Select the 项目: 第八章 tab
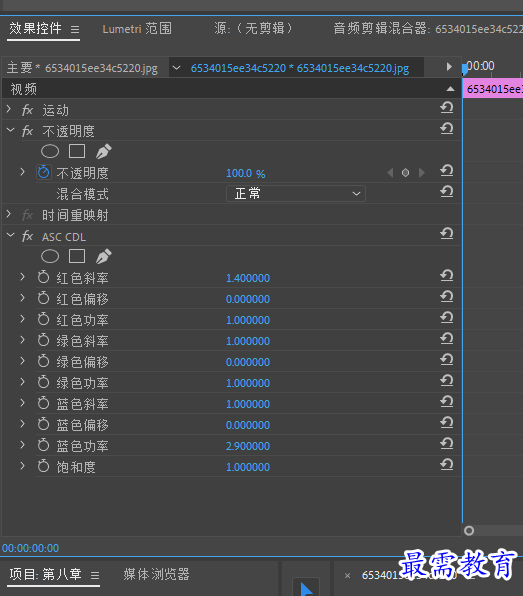 (x=45, y=574)
